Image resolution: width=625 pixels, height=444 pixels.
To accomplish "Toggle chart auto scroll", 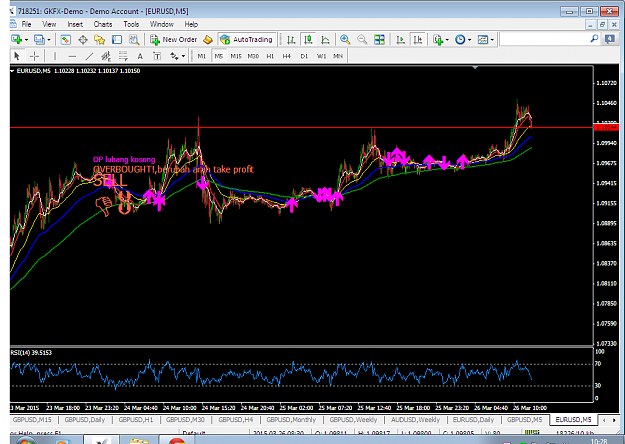I will [400, 39].
